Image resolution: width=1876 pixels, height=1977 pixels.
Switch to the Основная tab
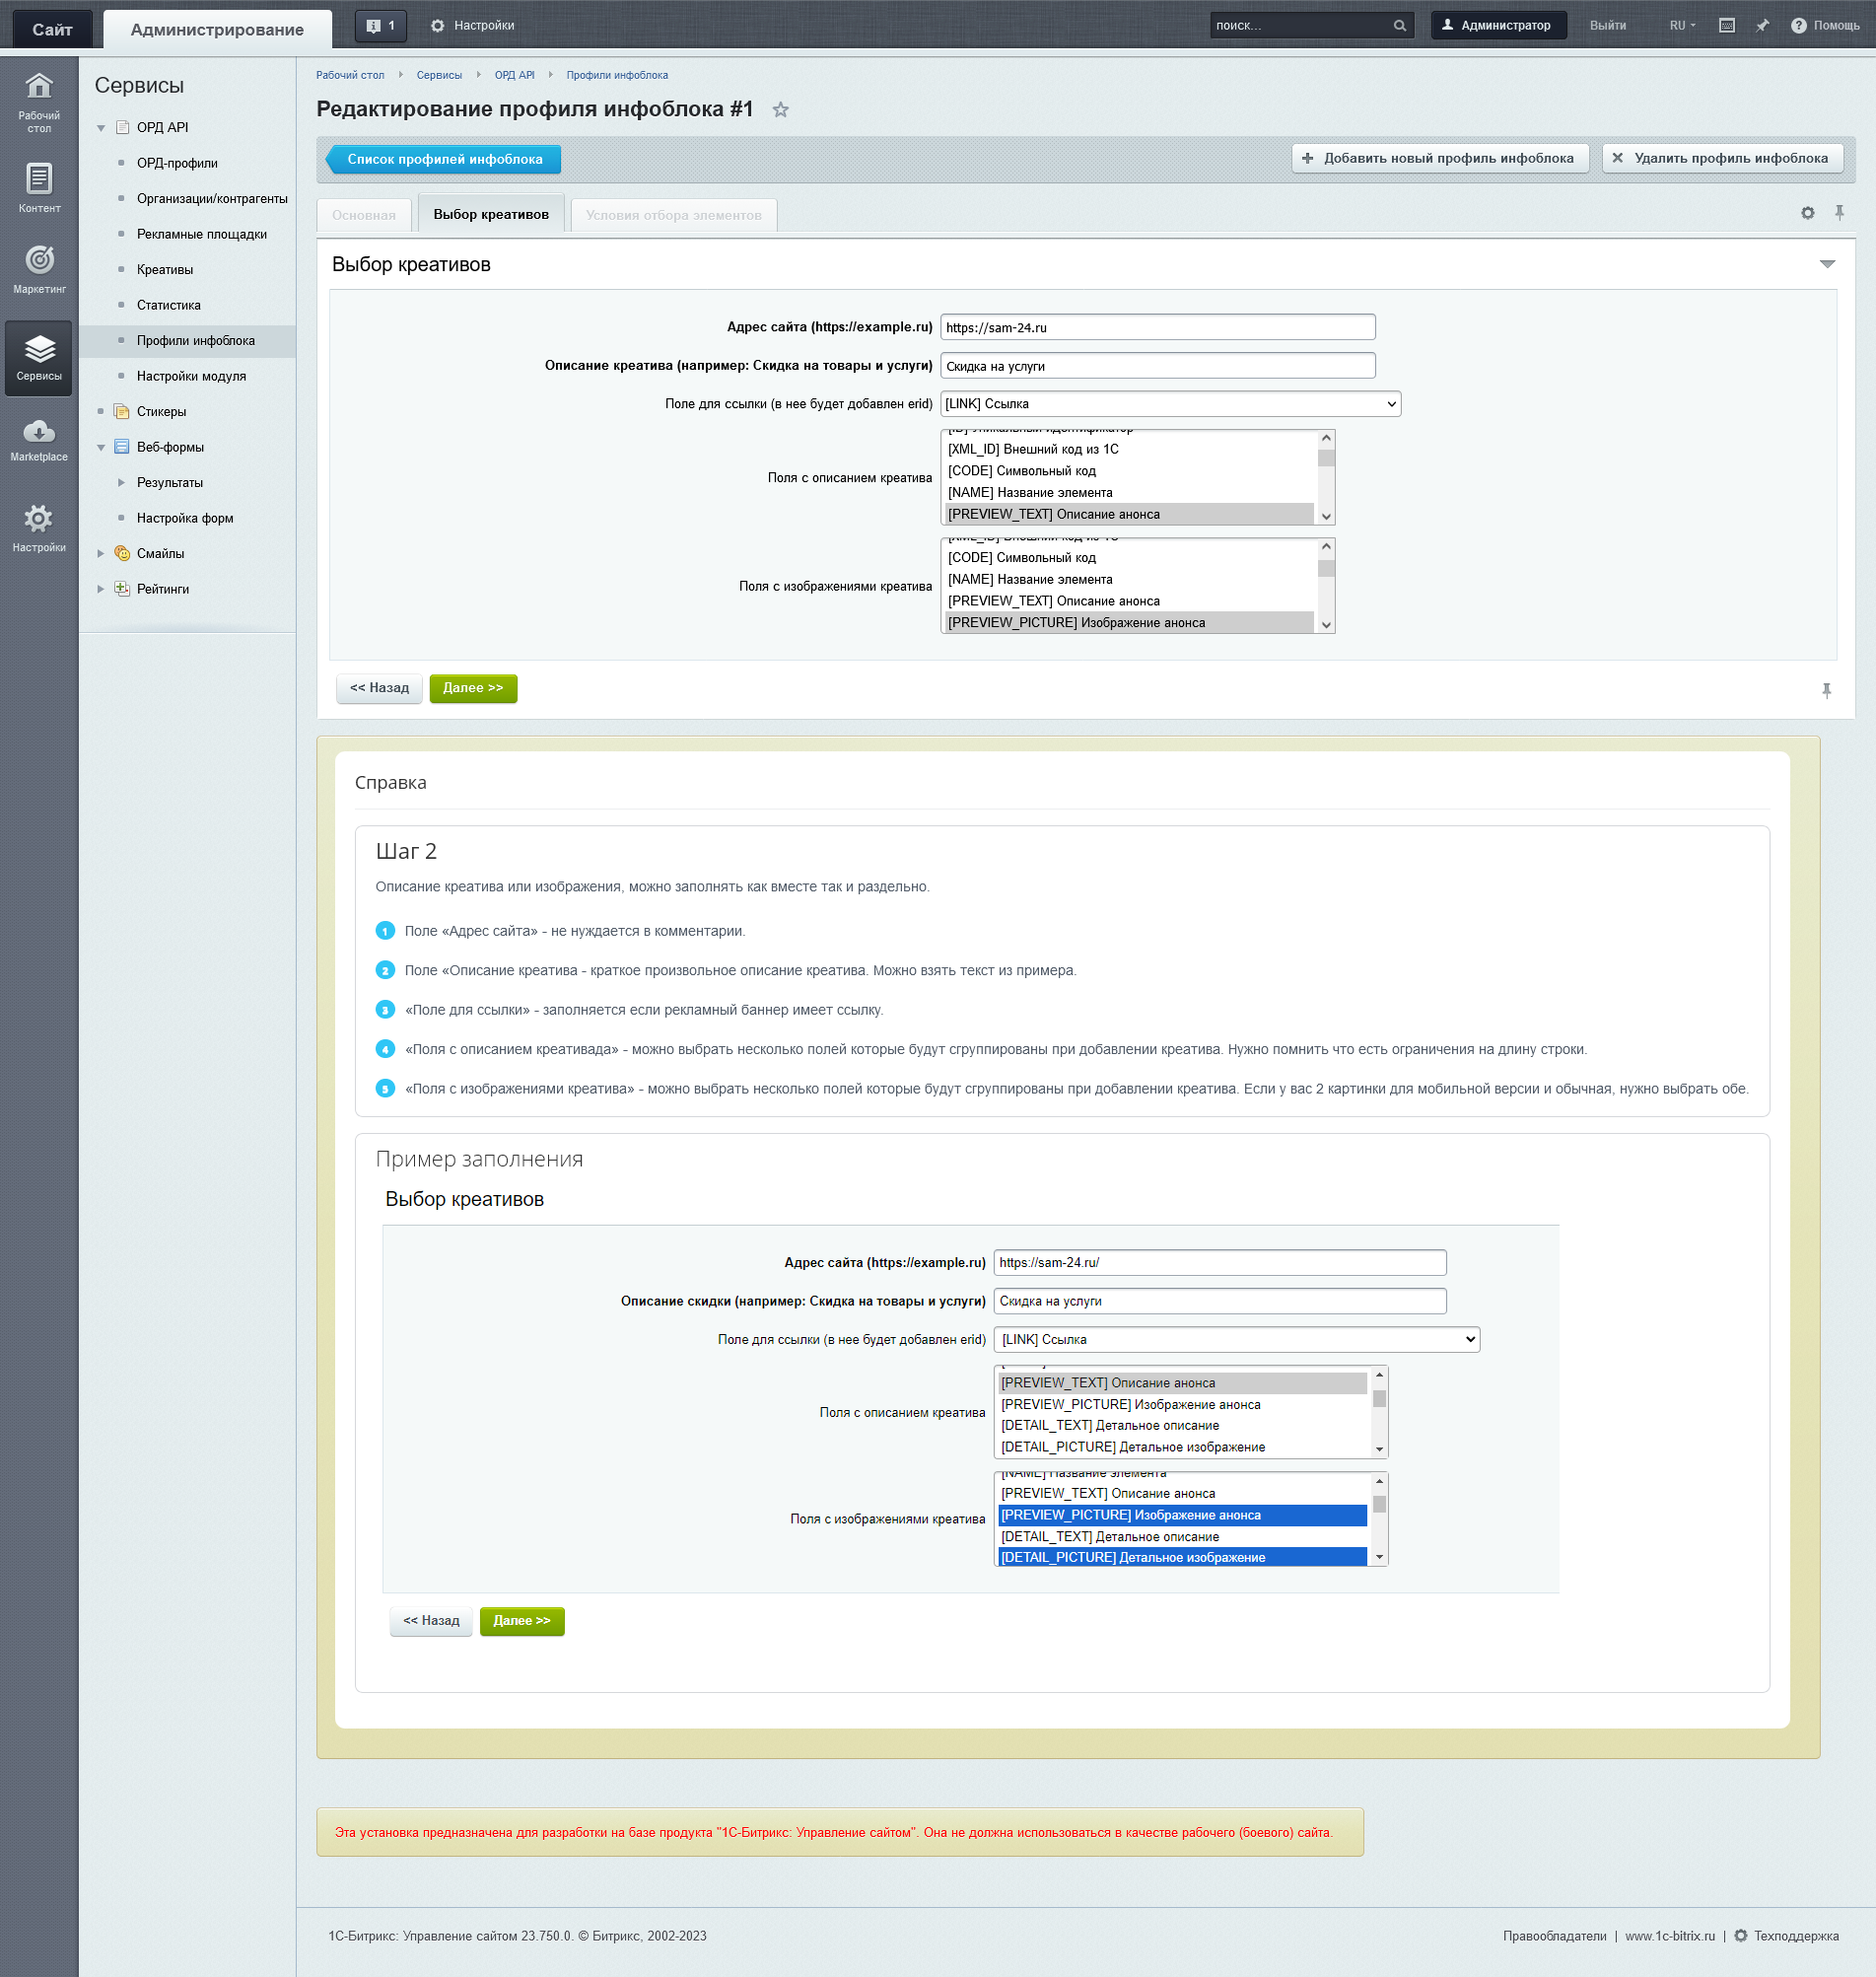coord(363,215)
